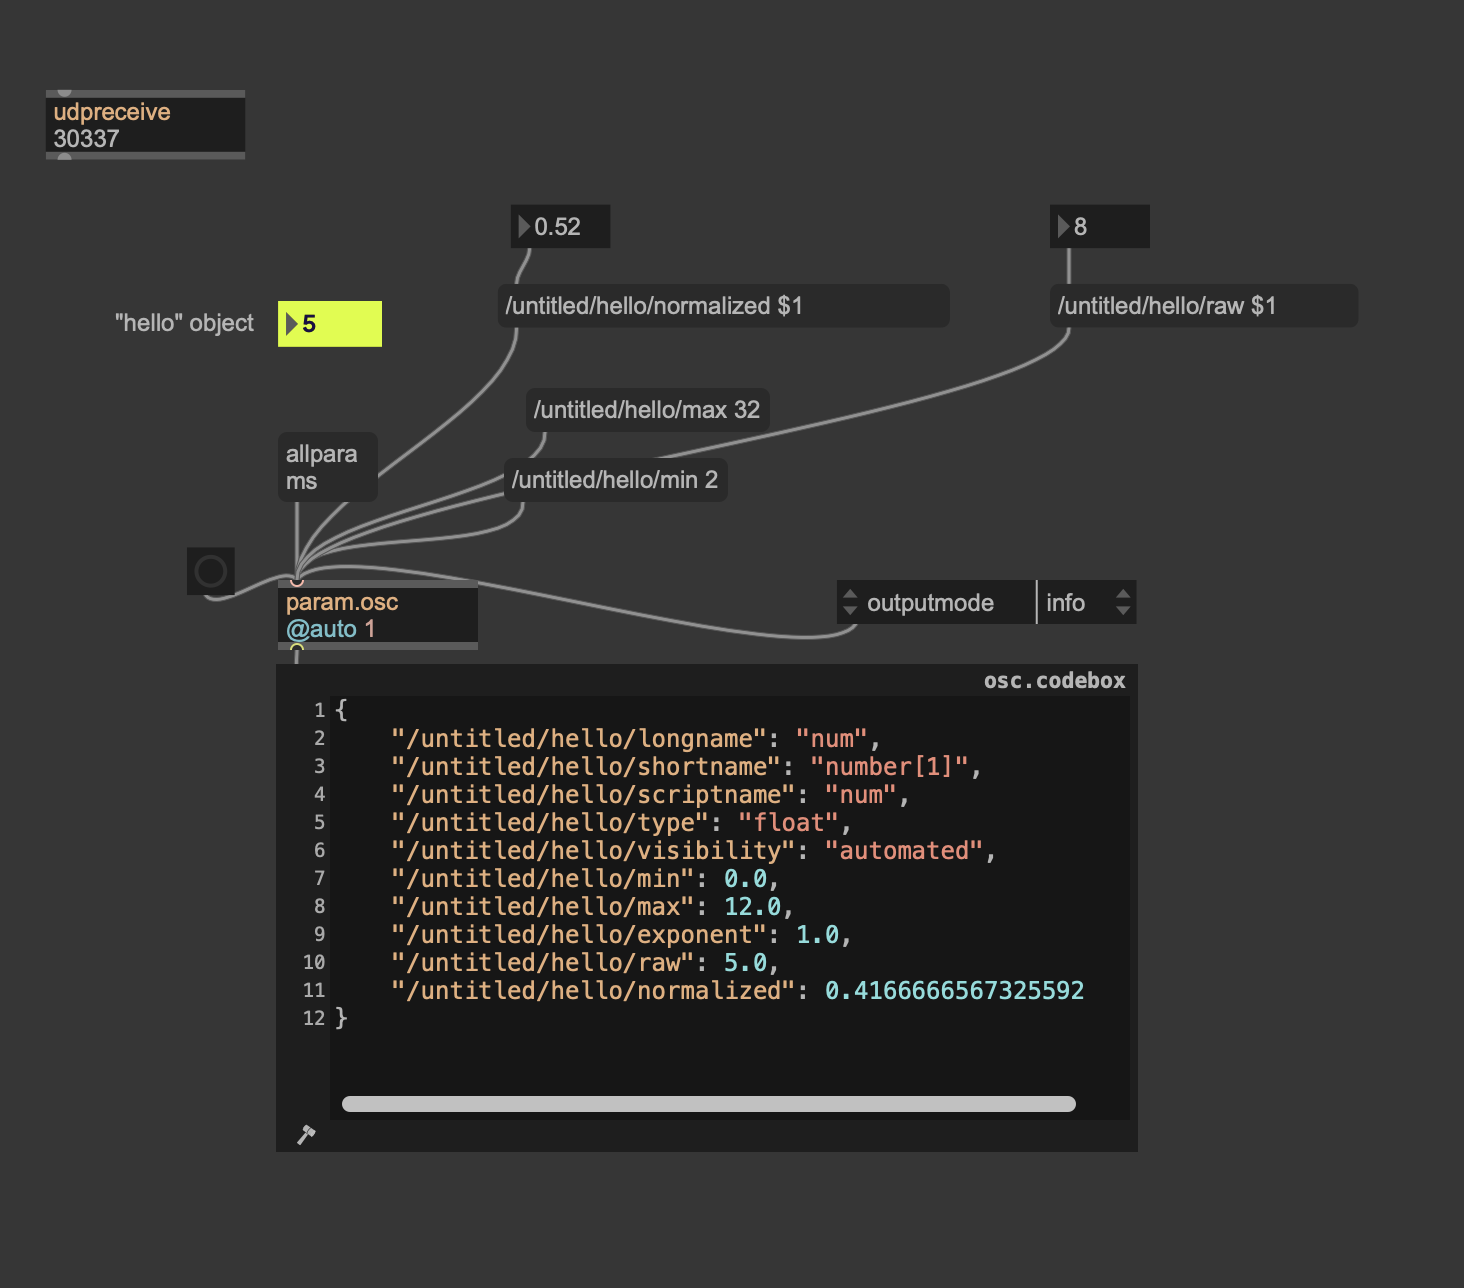The image size is (1464, 1288).
Task: Open the outputmode attribute selector arrows
Action: (850, 602)
